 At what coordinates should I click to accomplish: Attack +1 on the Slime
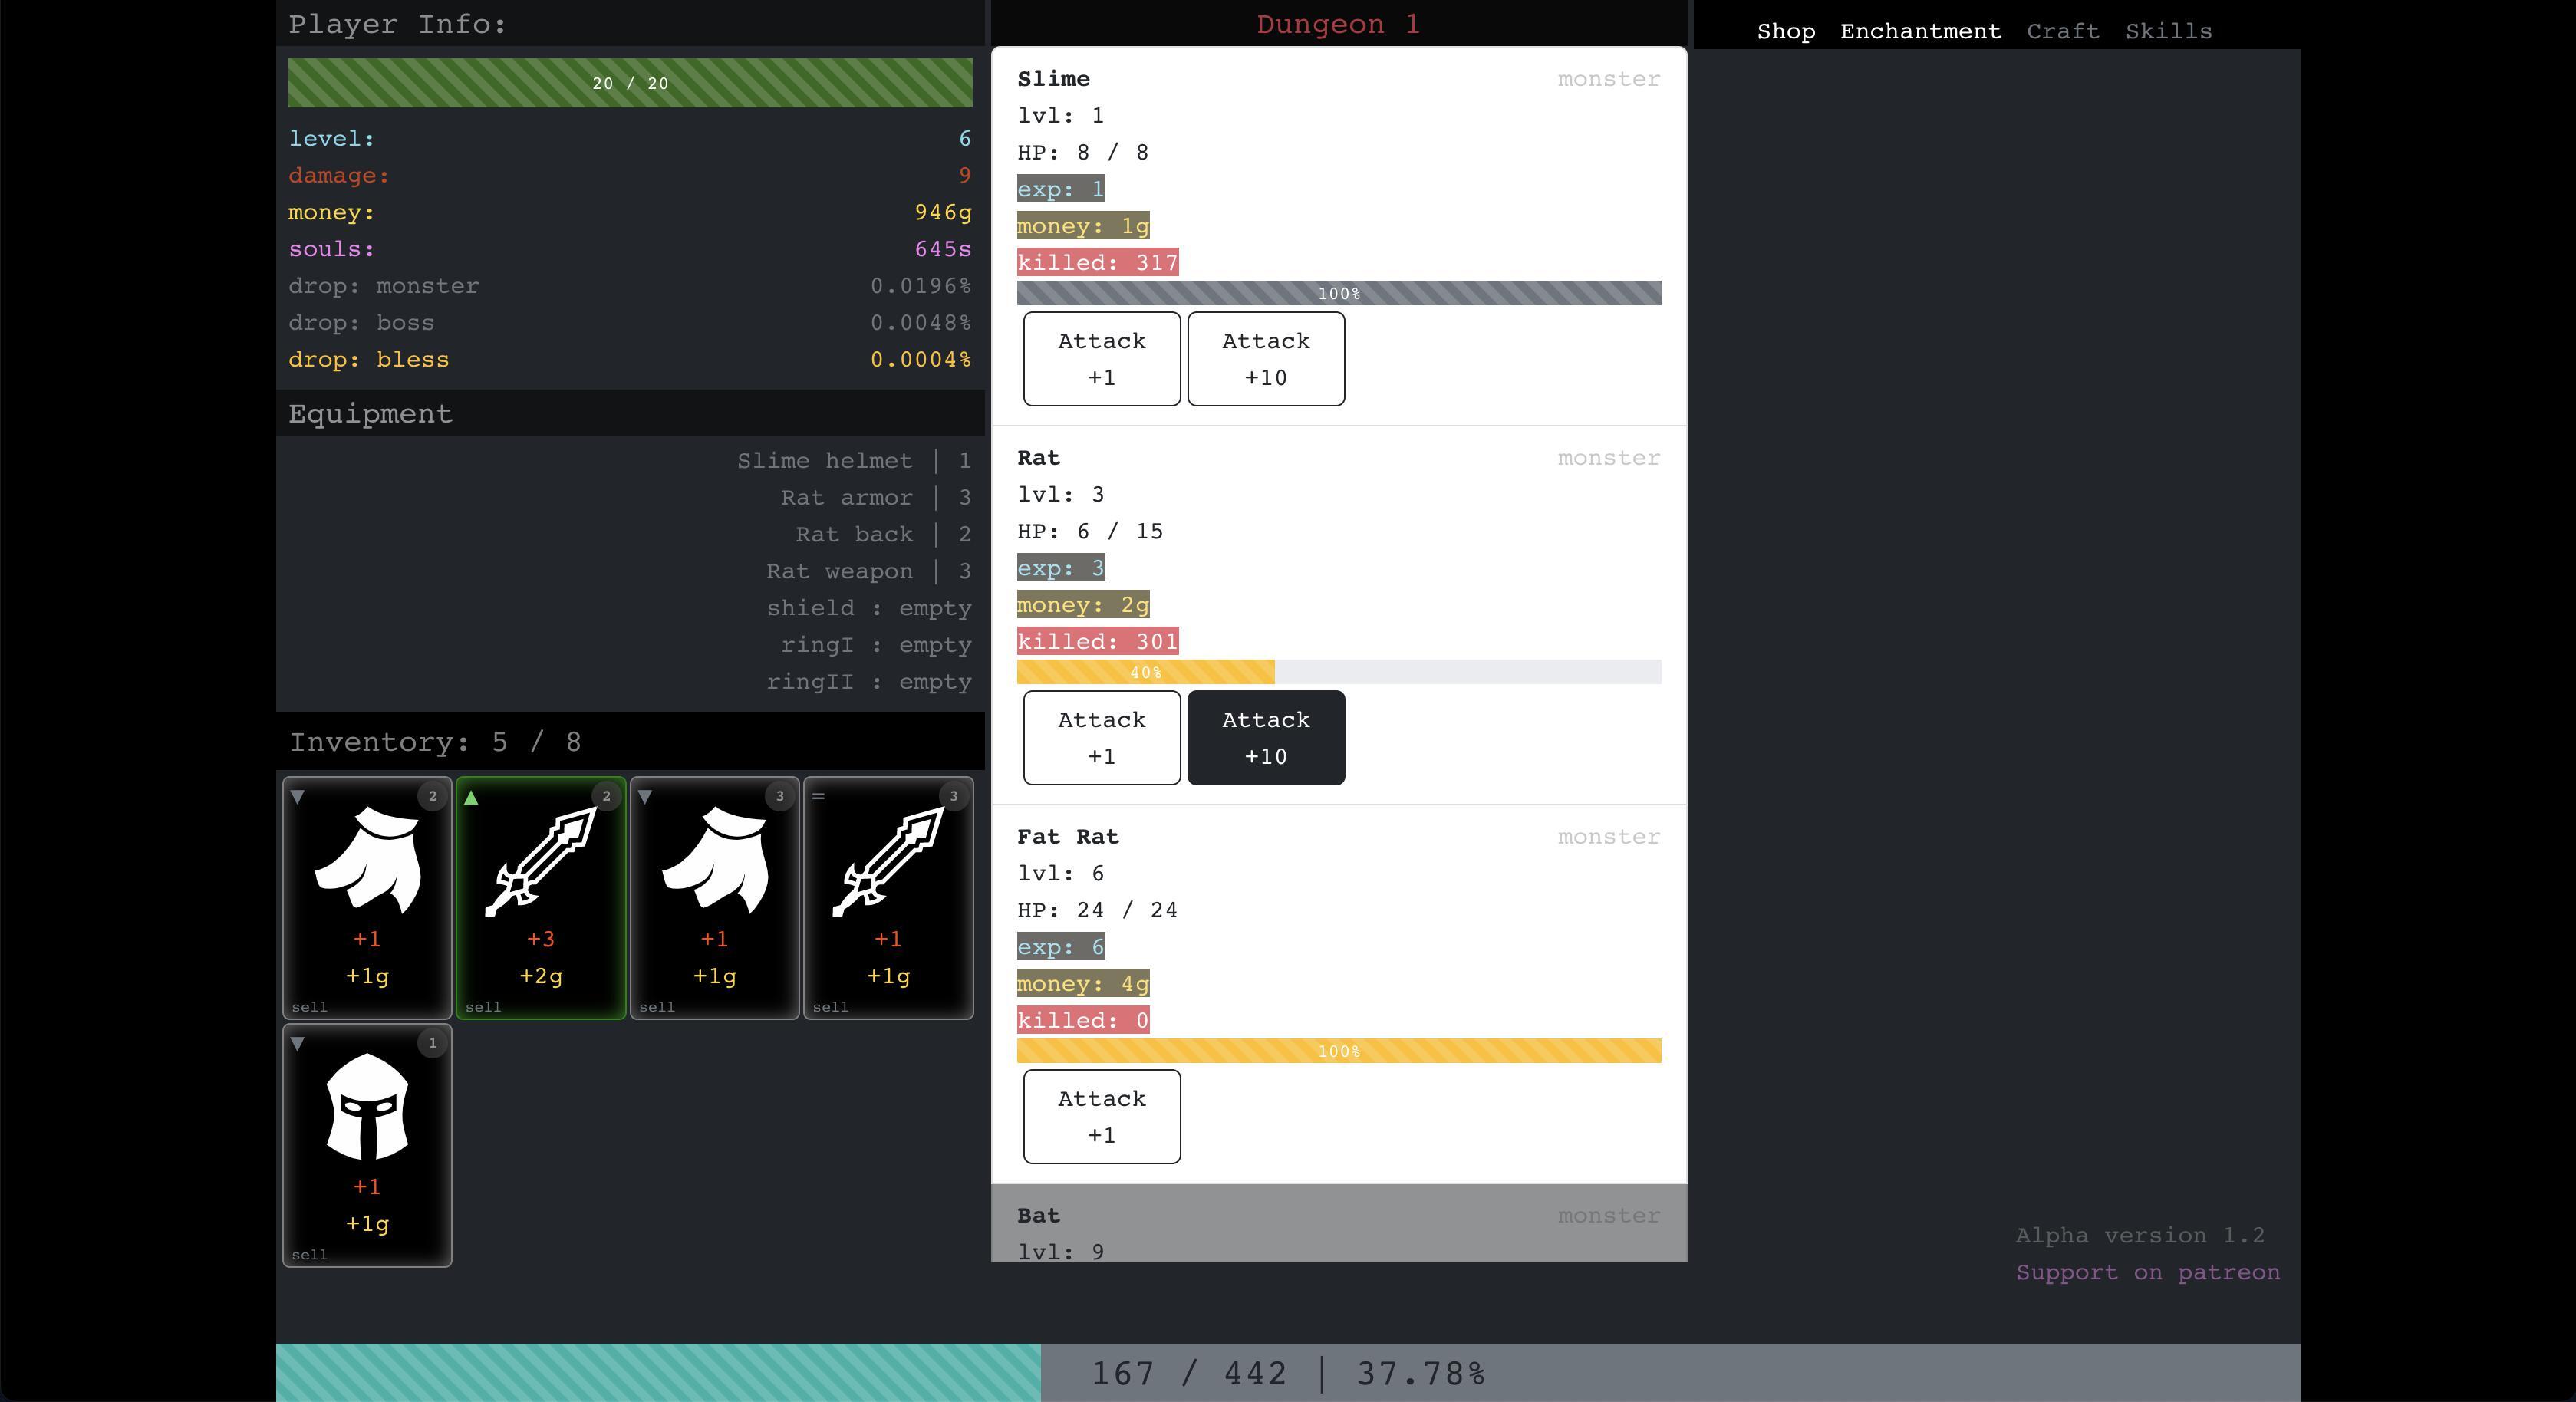tap(1101, 359)
